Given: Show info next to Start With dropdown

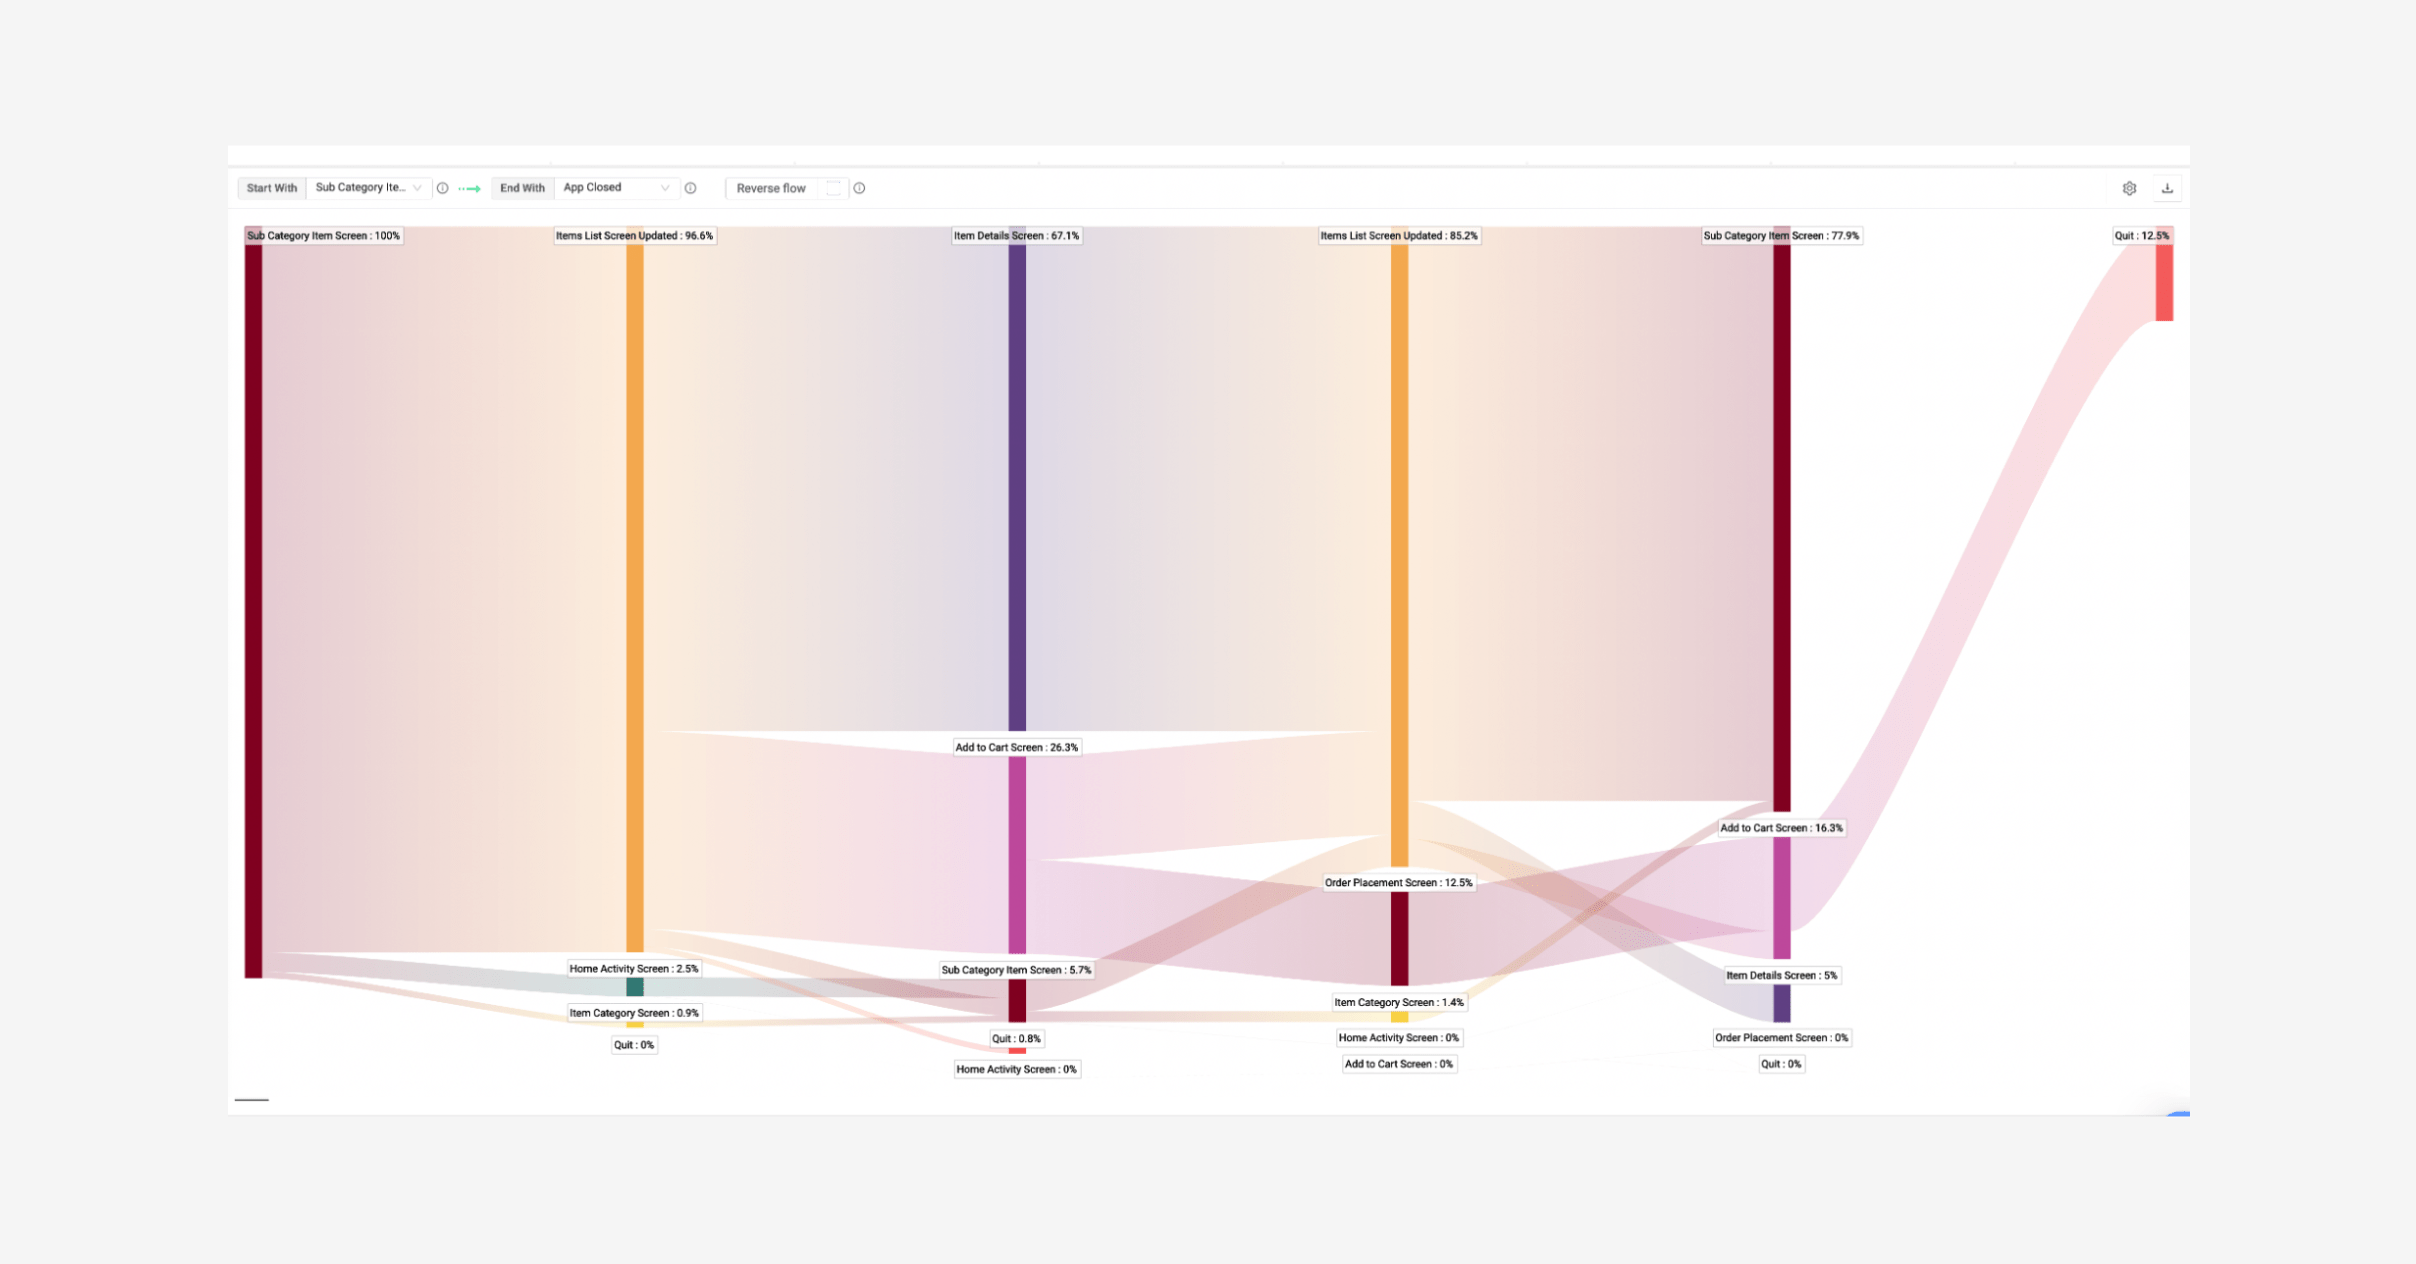Looking at the screenshot, I should tap(442, 188).
